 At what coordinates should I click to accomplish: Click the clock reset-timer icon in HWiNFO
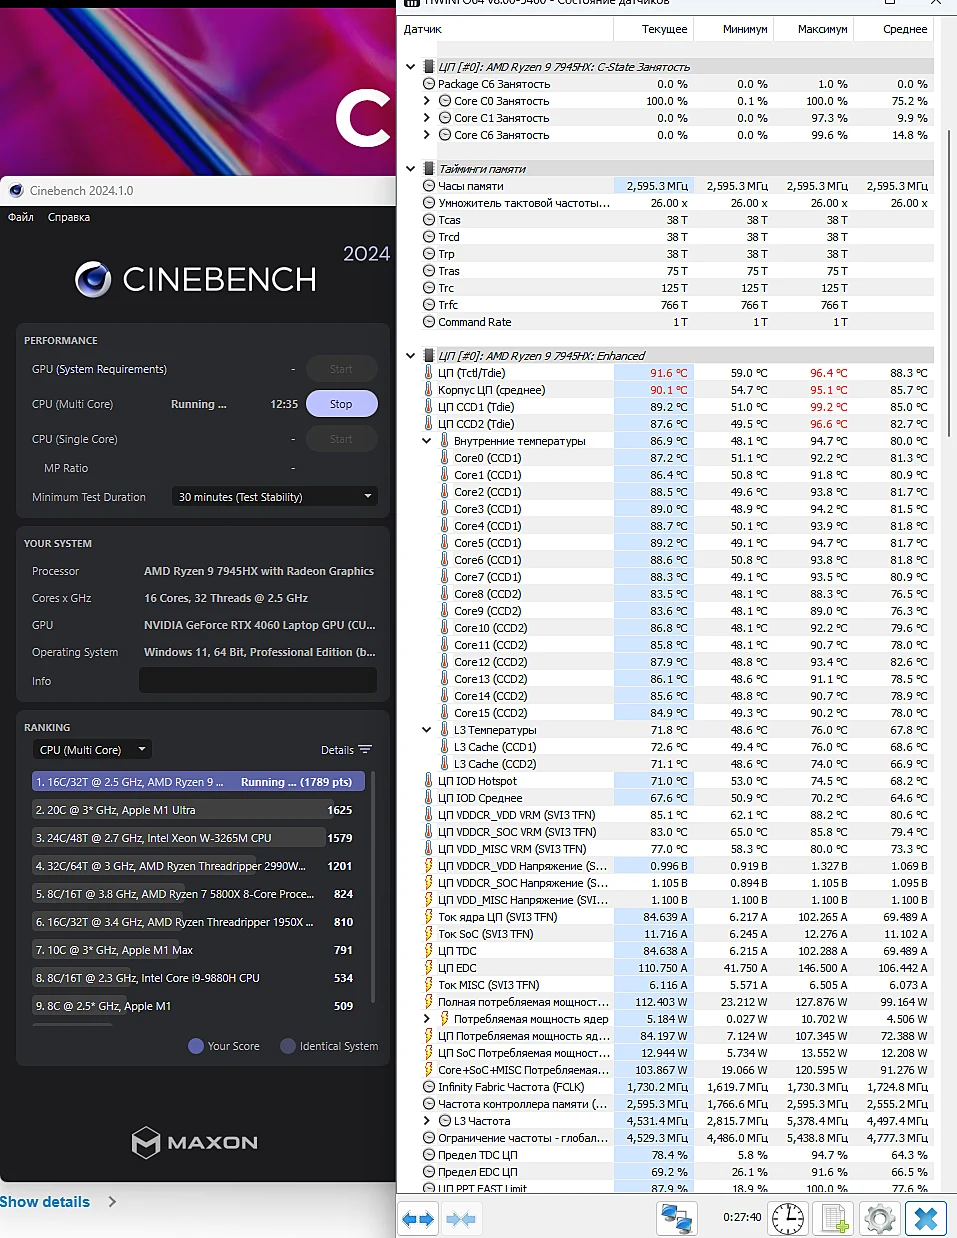click(789, 1219)
